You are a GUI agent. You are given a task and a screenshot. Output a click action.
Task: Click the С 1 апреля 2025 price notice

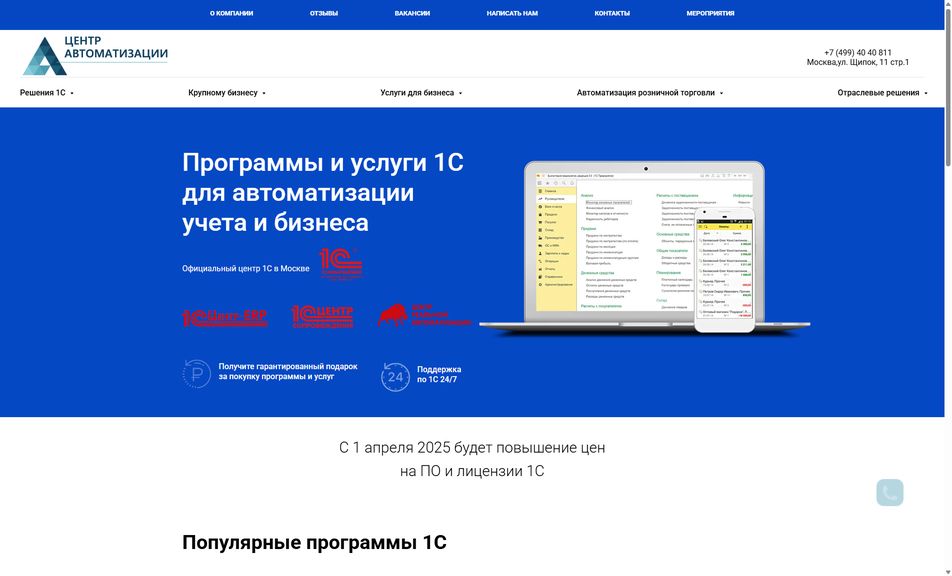click(472, 459)
